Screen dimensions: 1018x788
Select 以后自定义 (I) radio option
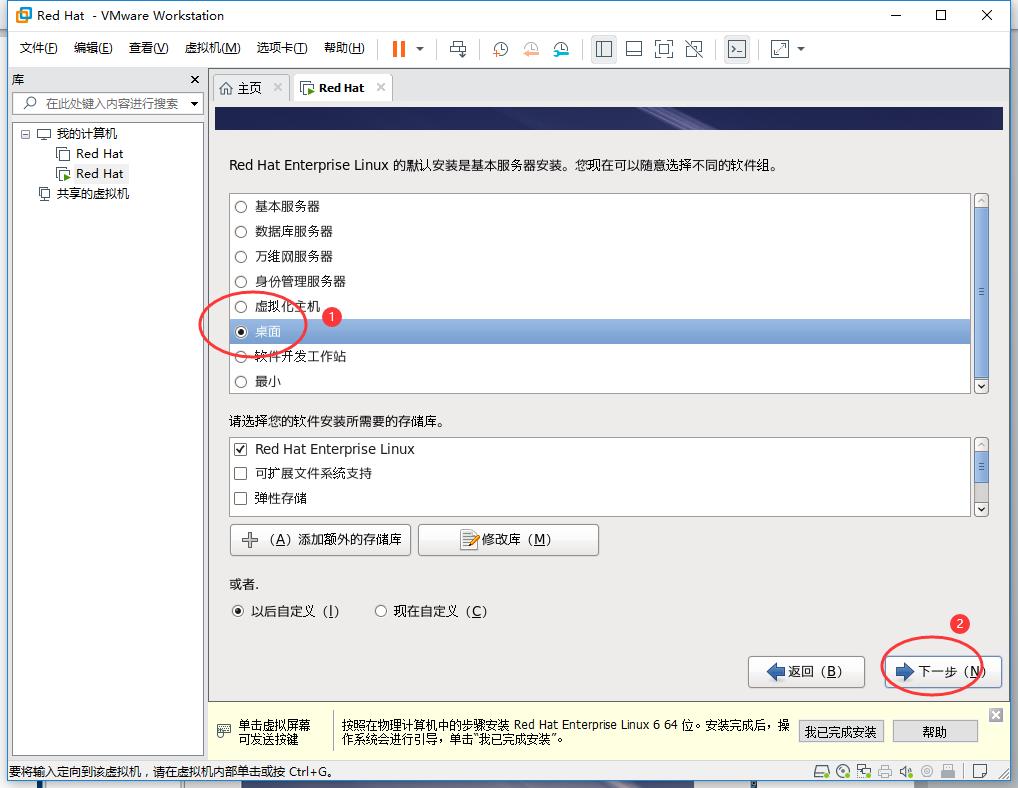[x=238, y=611]
